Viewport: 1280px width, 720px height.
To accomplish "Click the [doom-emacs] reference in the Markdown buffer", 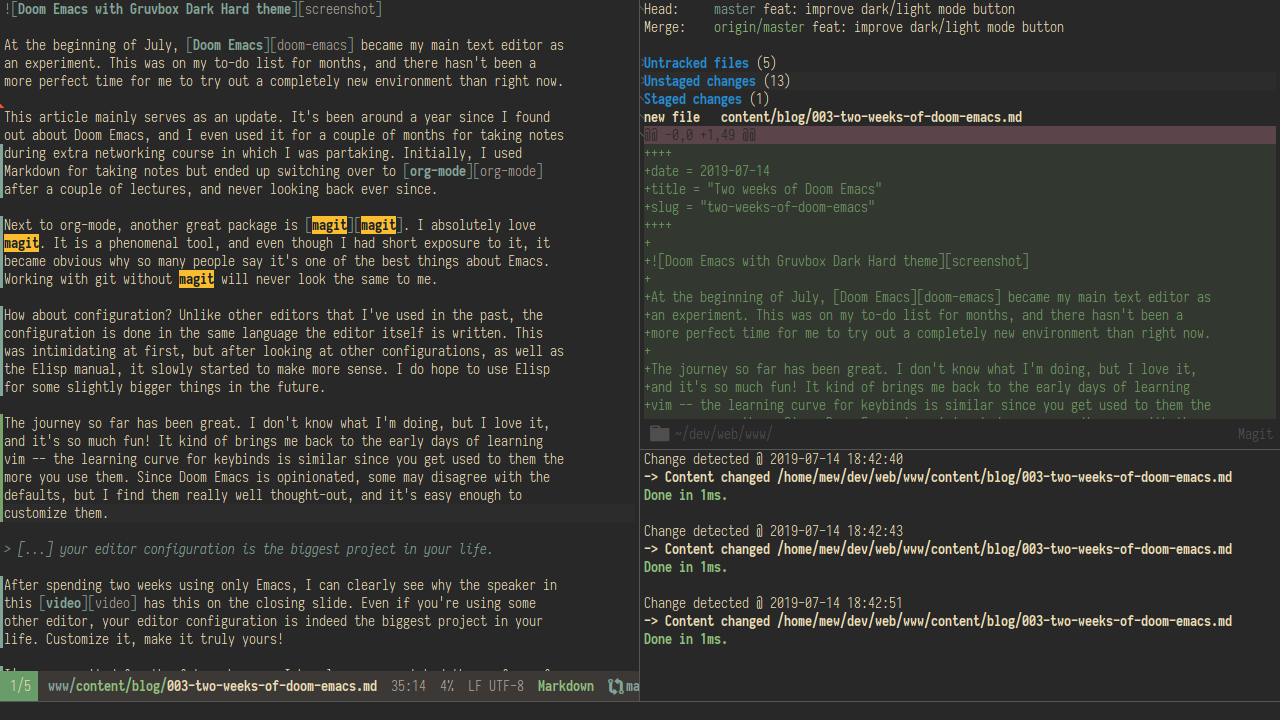I will 311,45.
